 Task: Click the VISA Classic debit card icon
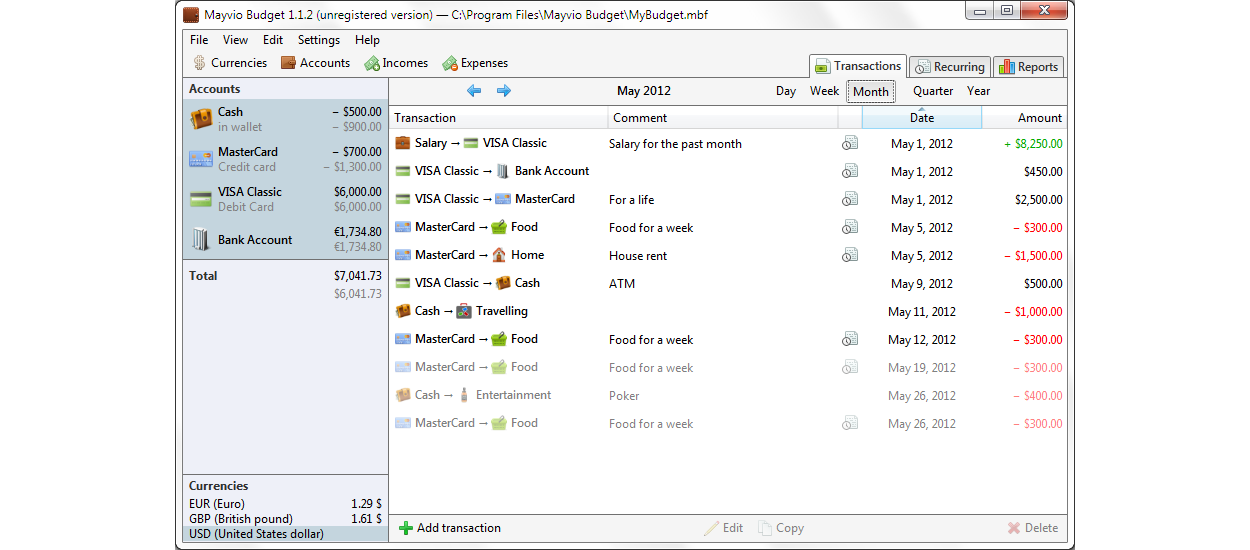click(201, 199)
